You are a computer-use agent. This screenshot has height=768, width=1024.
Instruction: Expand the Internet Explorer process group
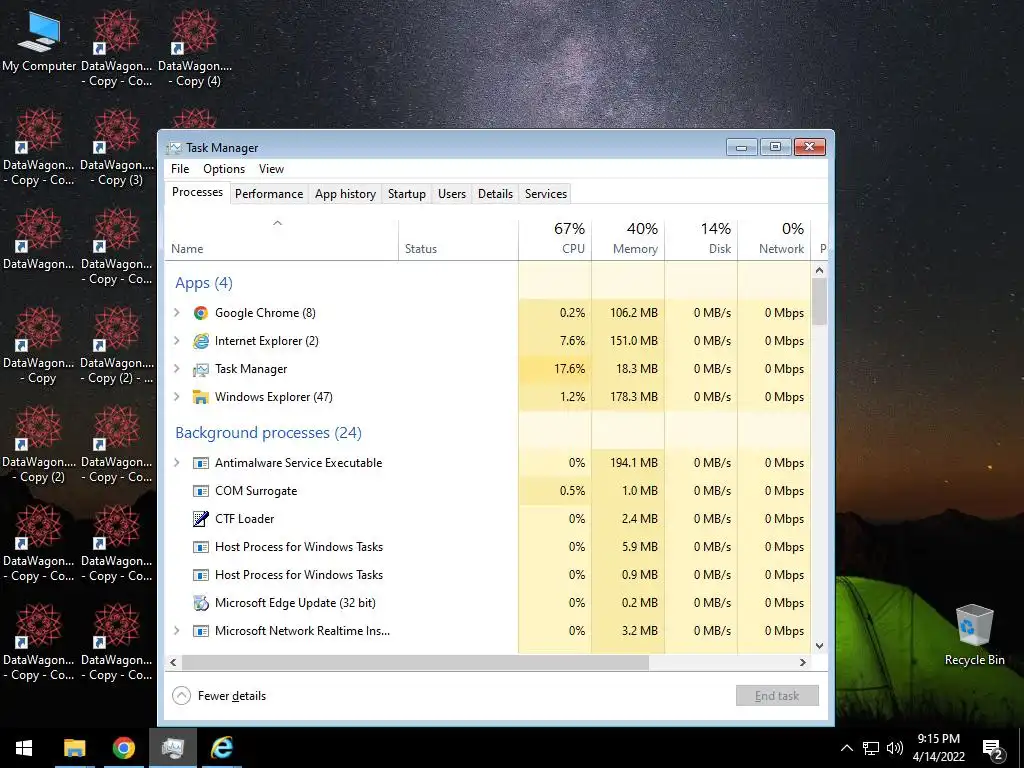(176, 341)
